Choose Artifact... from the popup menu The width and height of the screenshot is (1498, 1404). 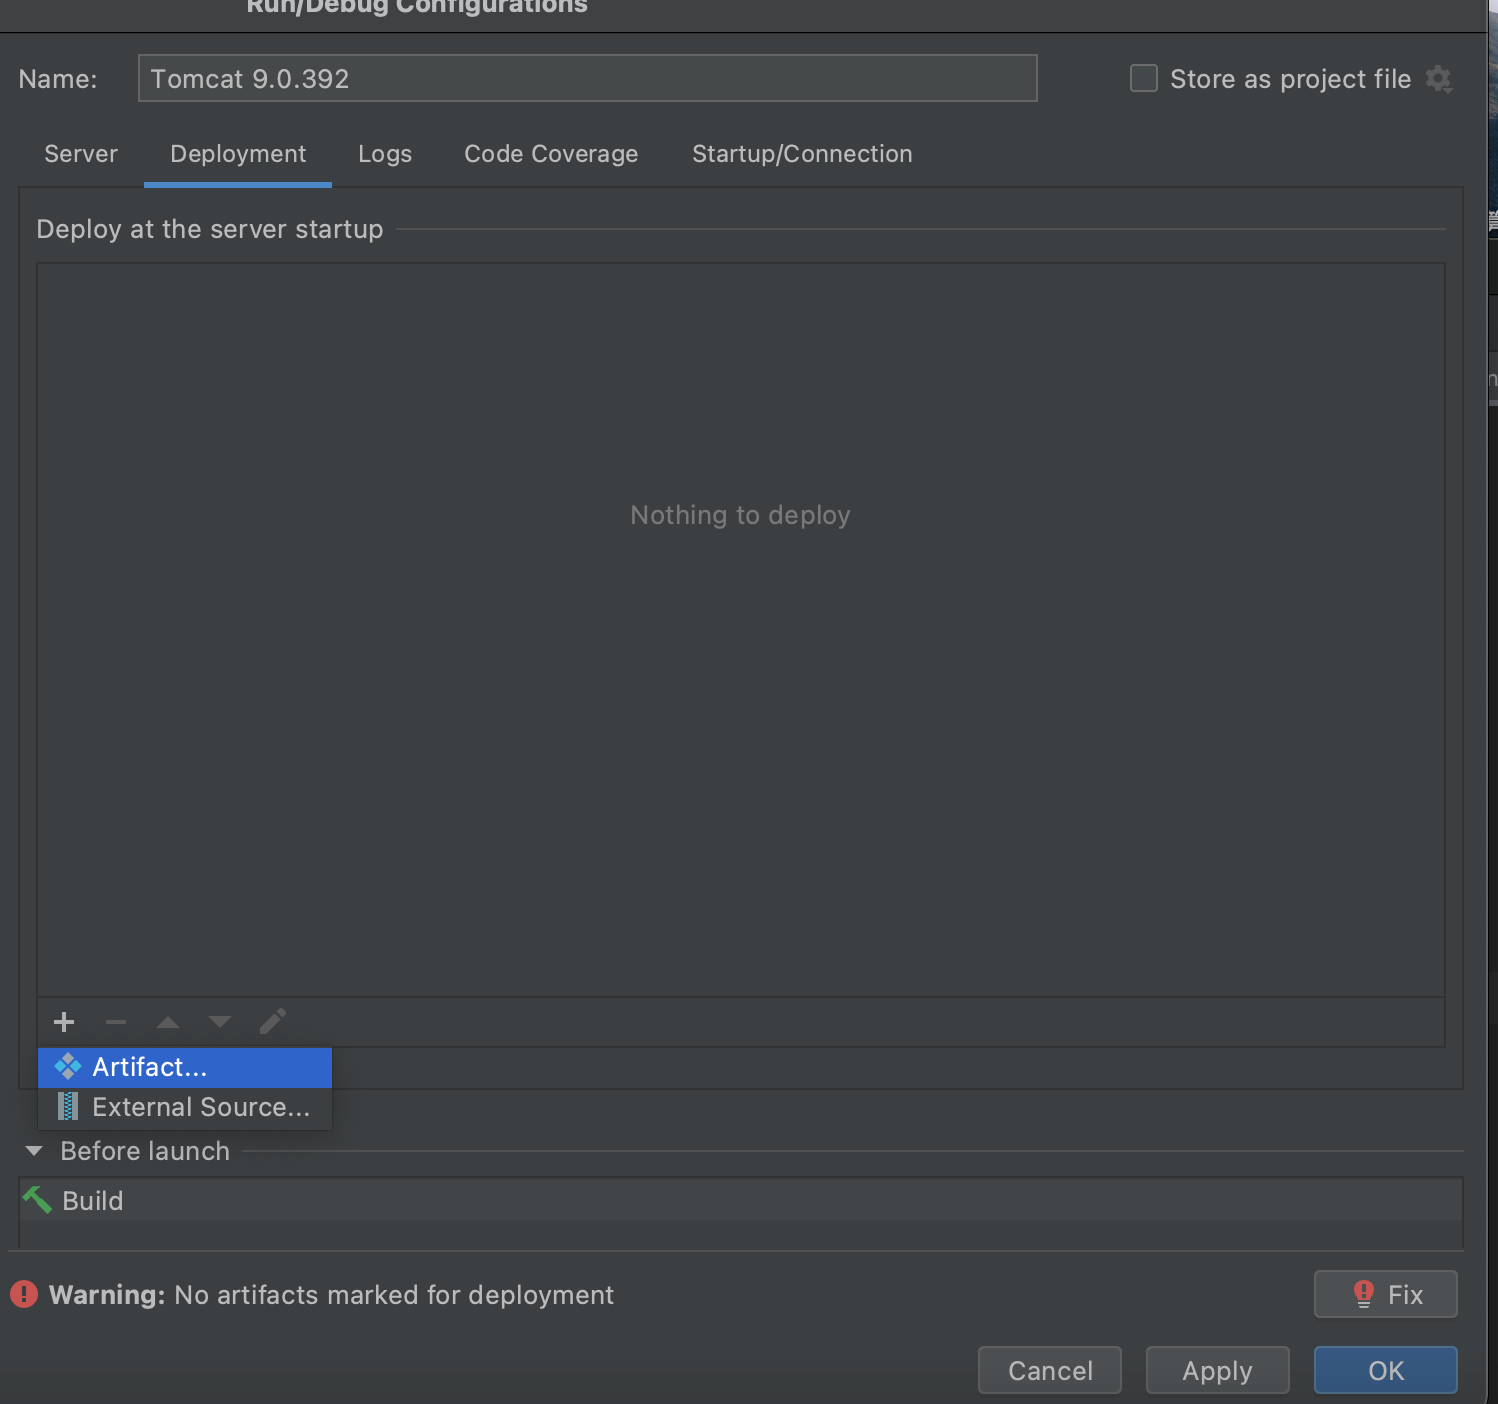click(185, 1067)
